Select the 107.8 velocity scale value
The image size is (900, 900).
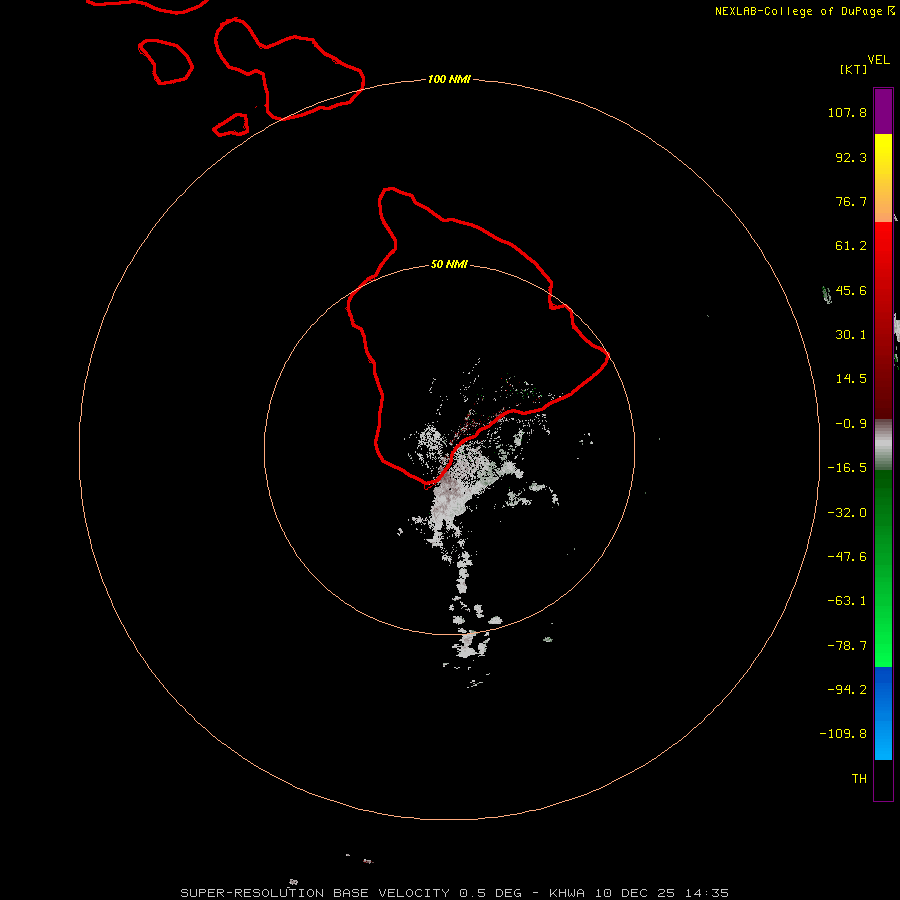point(847,112)
